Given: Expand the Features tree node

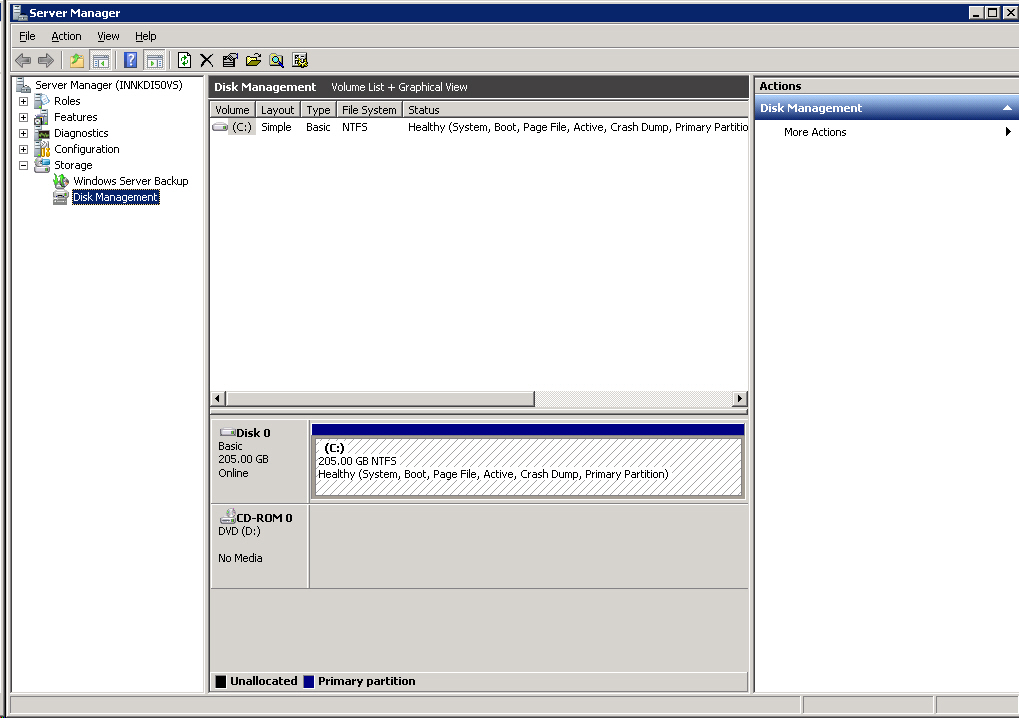Looking at the screenshot, I should point(23,118).
